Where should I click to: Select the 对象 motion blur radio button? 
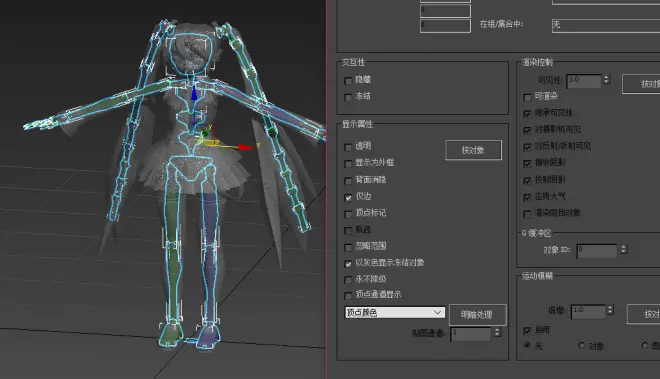(x=582, y=345)
